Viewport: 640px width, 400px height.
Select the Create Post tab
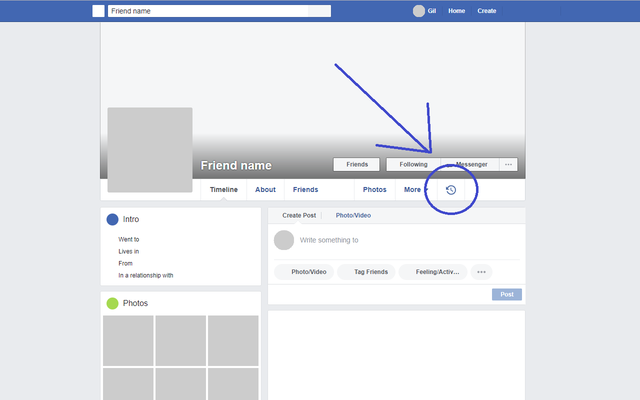click(299, 216)
